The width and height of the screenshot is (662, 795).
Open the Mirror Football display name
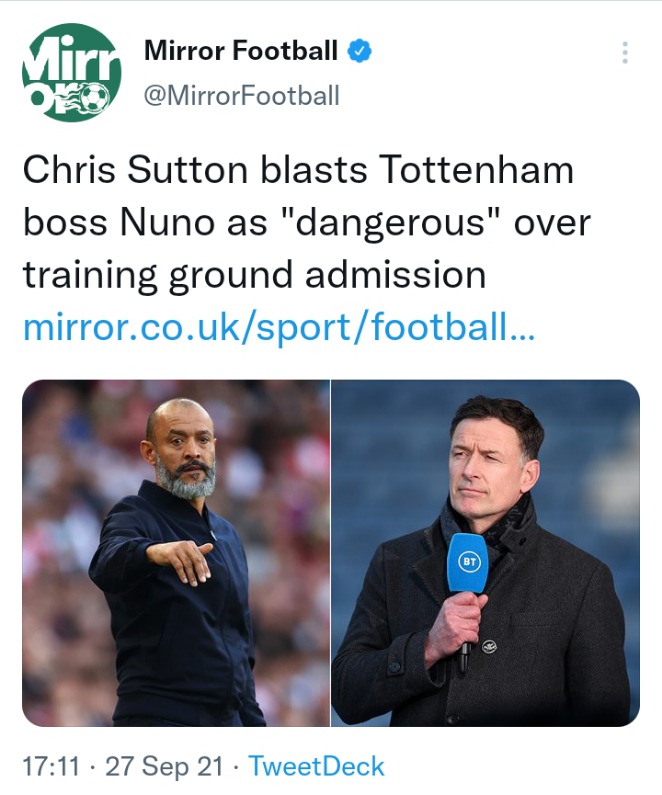click(x=241, y=51)
